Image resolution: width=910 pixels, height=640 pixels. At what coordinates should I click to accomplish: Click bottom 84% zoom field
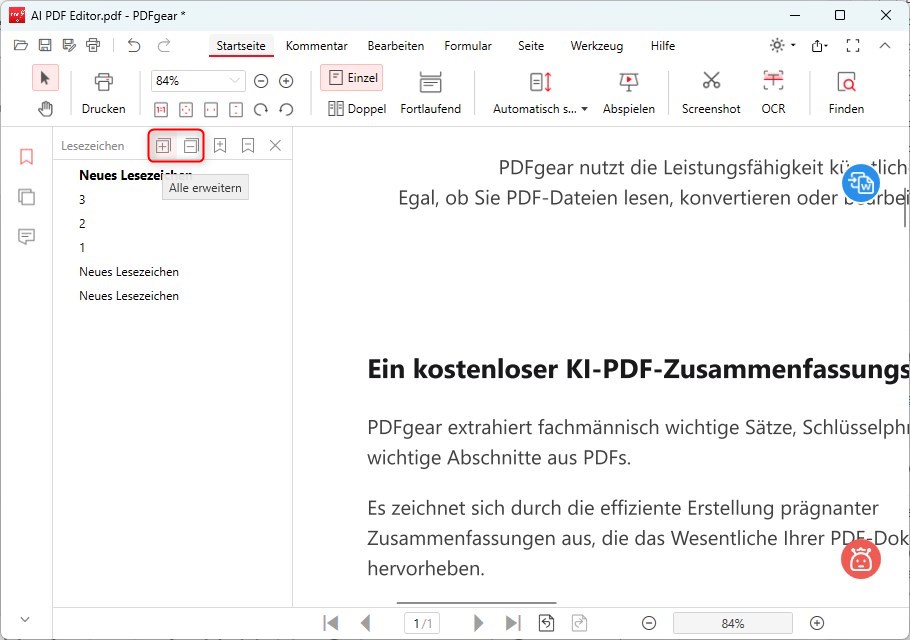[732, 623]
